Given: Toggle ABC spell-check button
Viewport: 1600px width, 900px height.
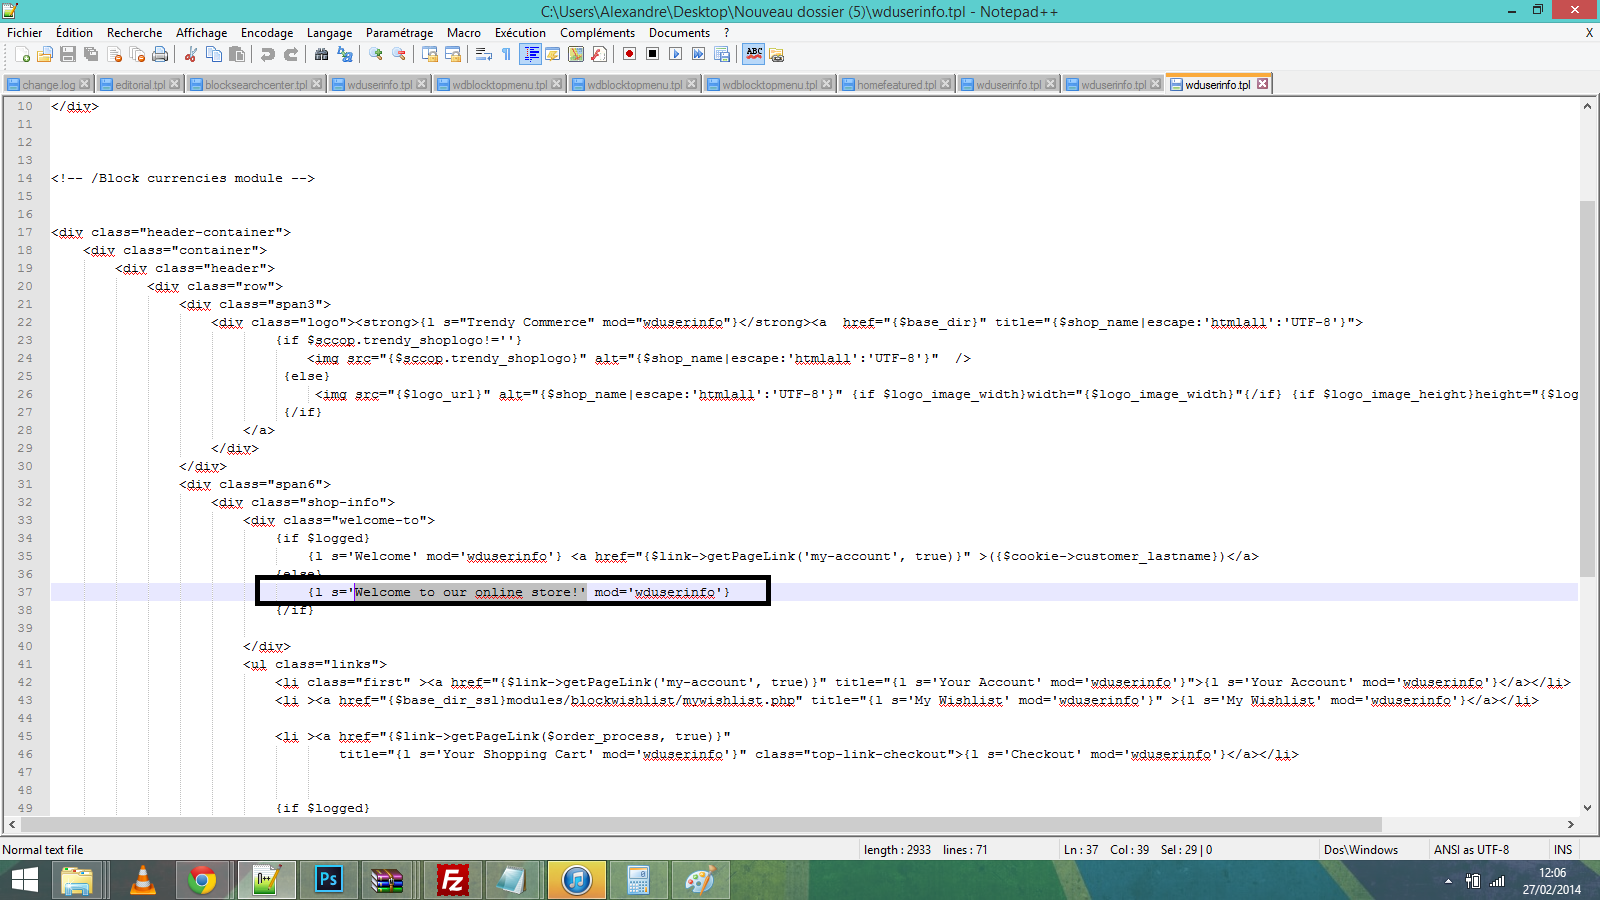Looking at the screenshot, I should pyautogui.click(x=754, y=54).
